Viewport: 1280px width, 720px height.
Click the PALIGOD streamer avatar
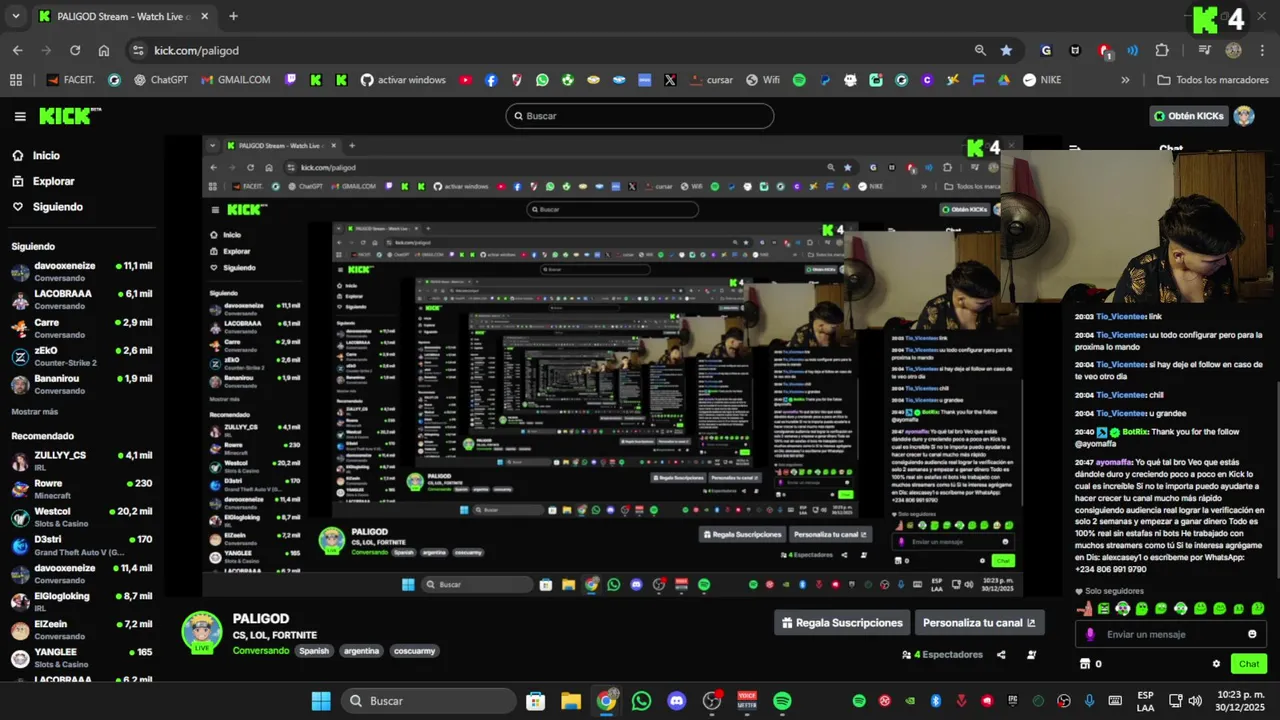(x=201, y=631)
